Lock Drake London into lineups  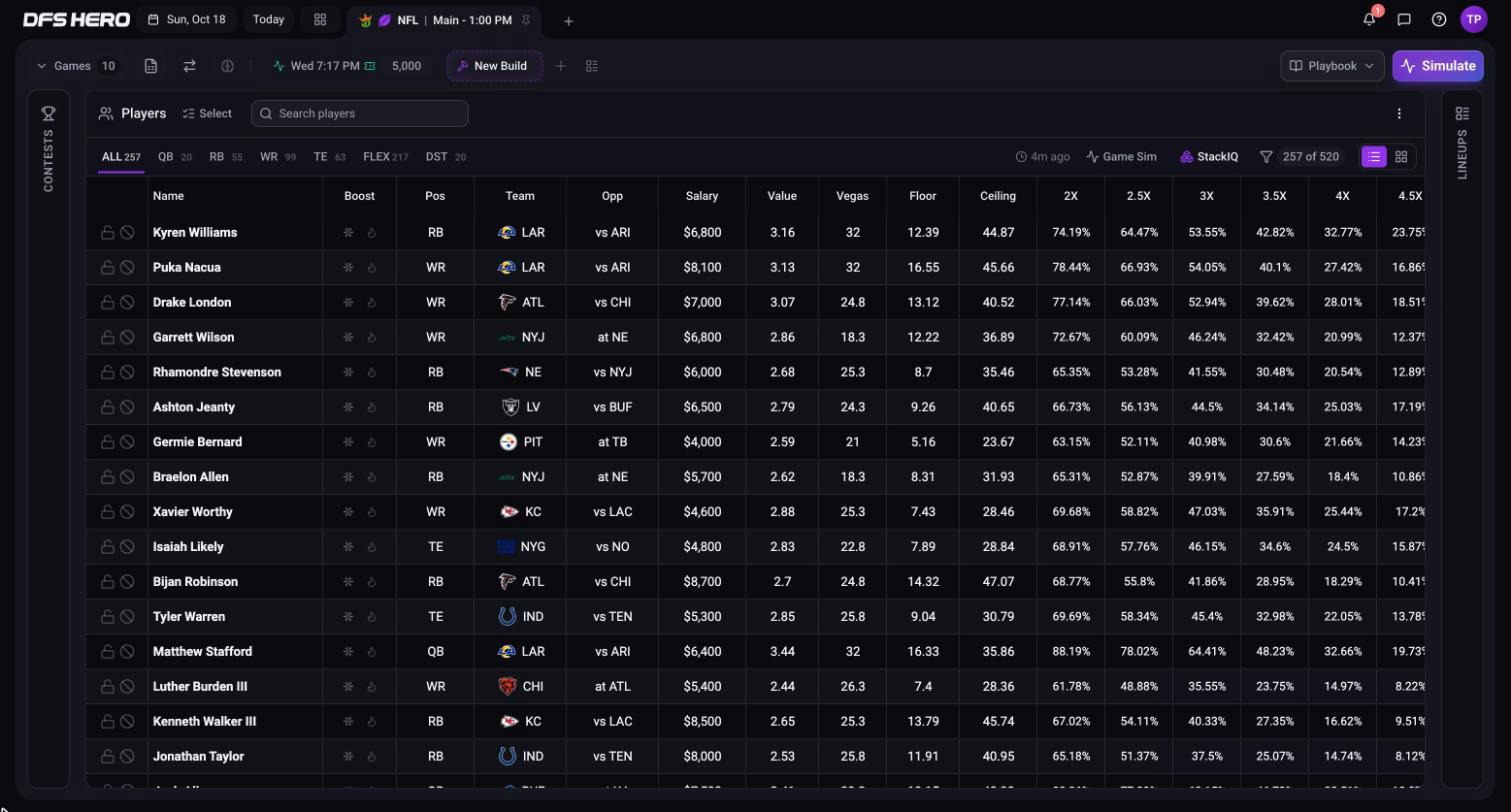point(107,302)
